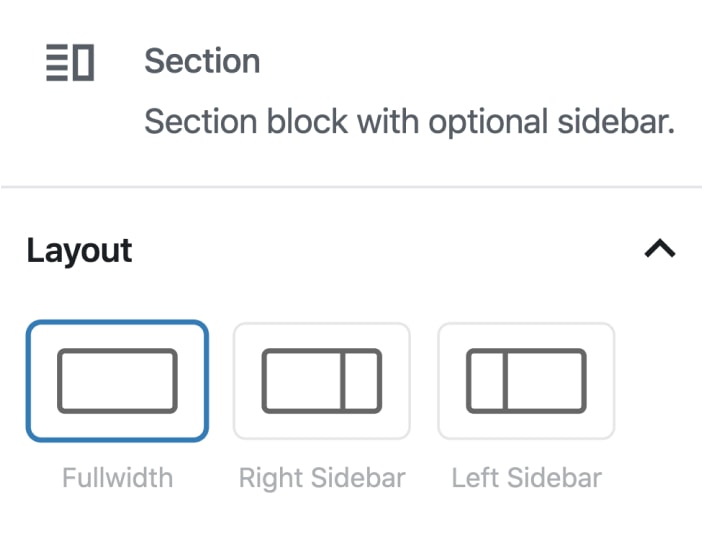Collapse the Layout panel with the chevron
This screenshot has width=702, height=544.
coord(660,249)
